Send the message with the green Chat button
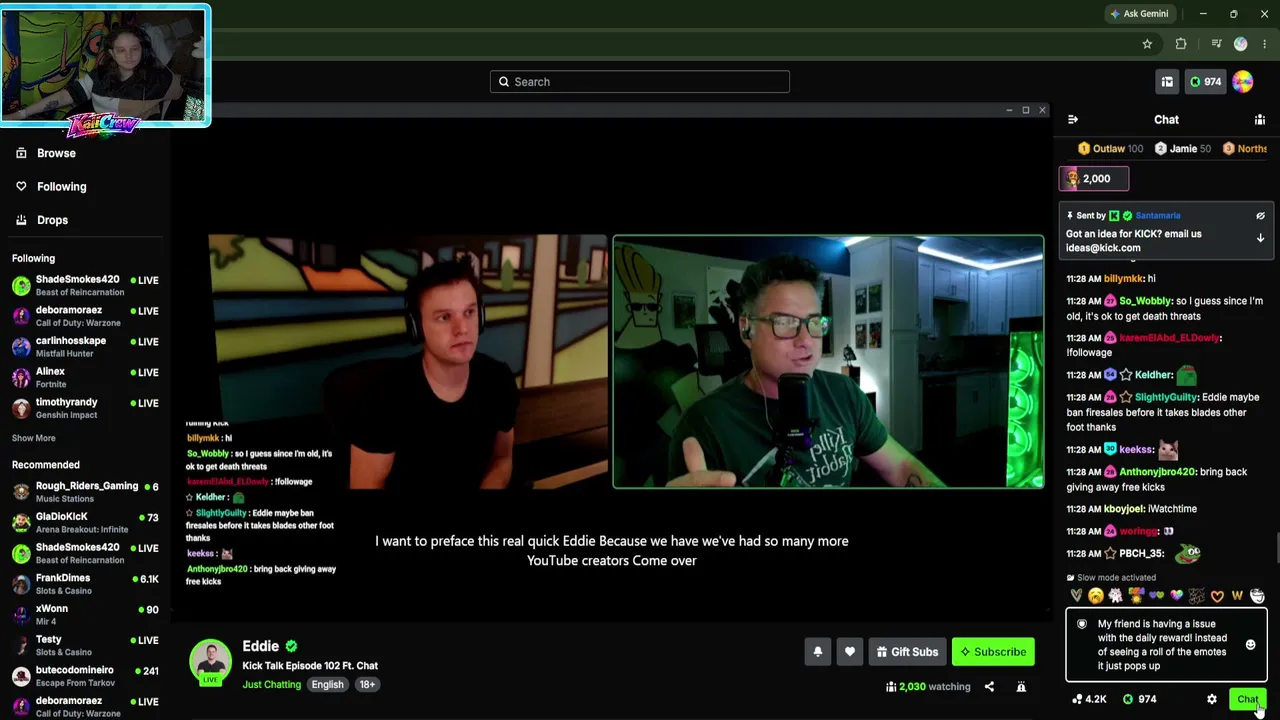 coord(1247,699)
